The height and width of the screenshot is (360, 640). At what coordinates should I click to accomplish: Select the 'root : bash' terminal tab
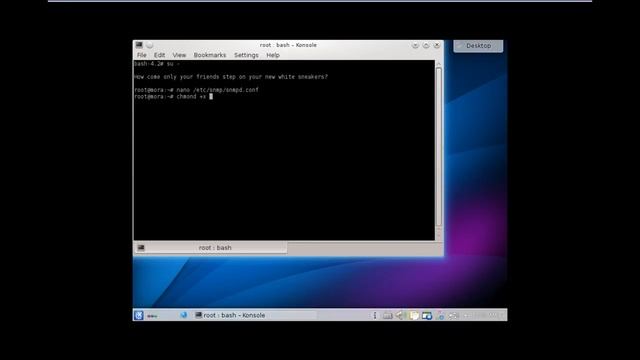tap(211, 248)
